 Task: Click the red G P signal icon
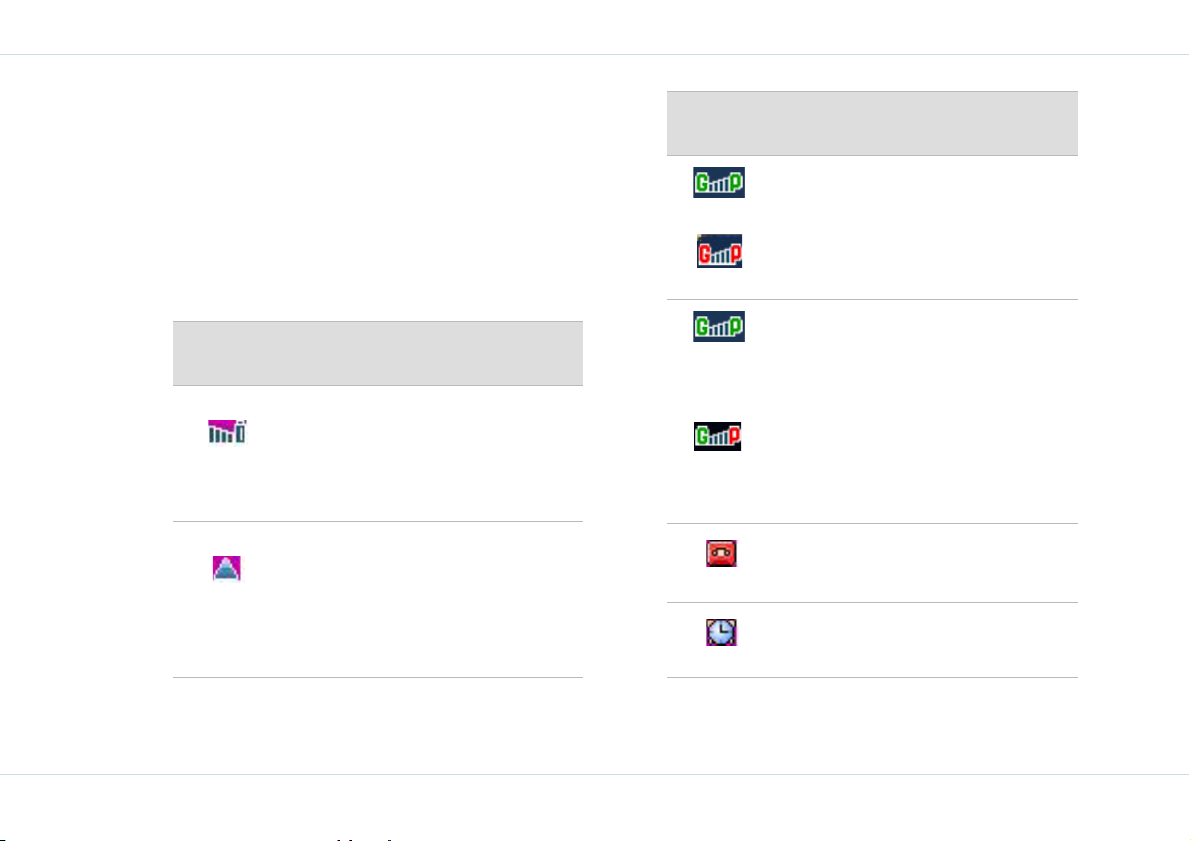point(719,251)
